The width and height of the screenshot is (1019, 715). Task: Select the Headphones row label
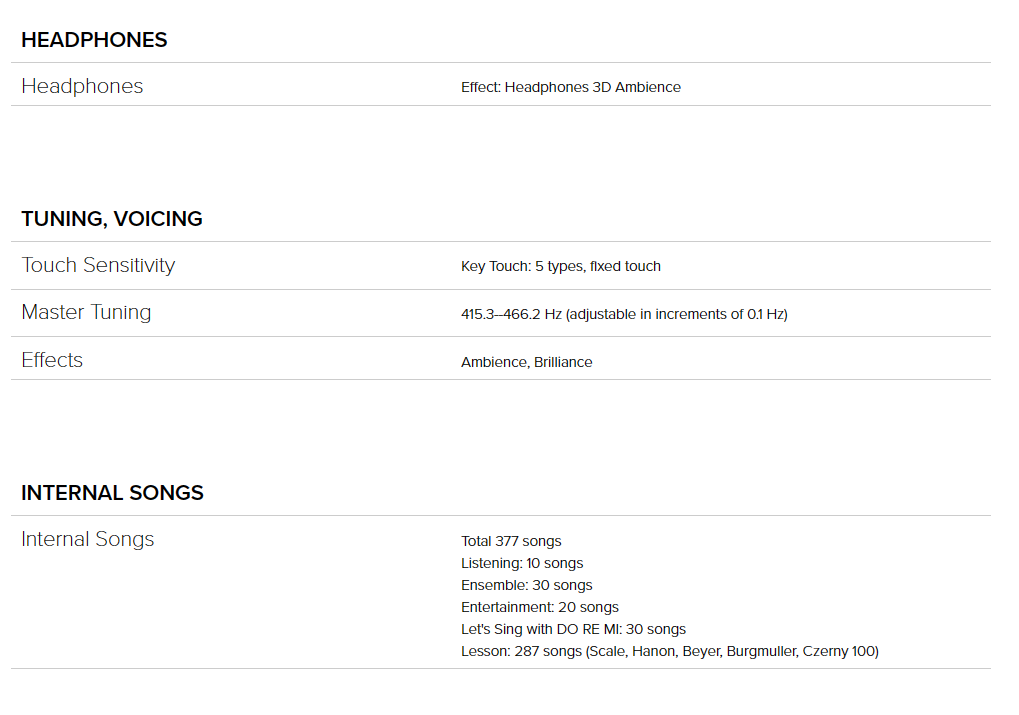tap(83, 86)
